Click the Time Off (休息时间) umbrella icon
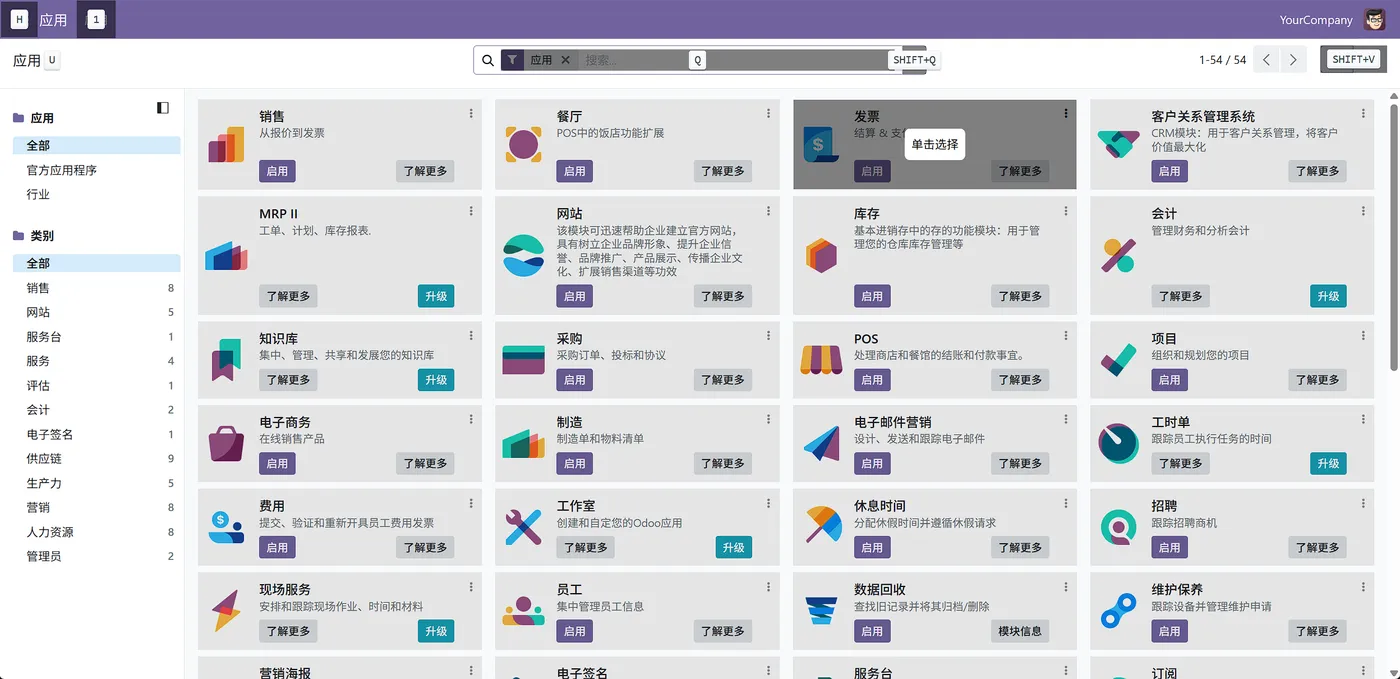This screenshot has height=679, width=1400. (821, 527)
